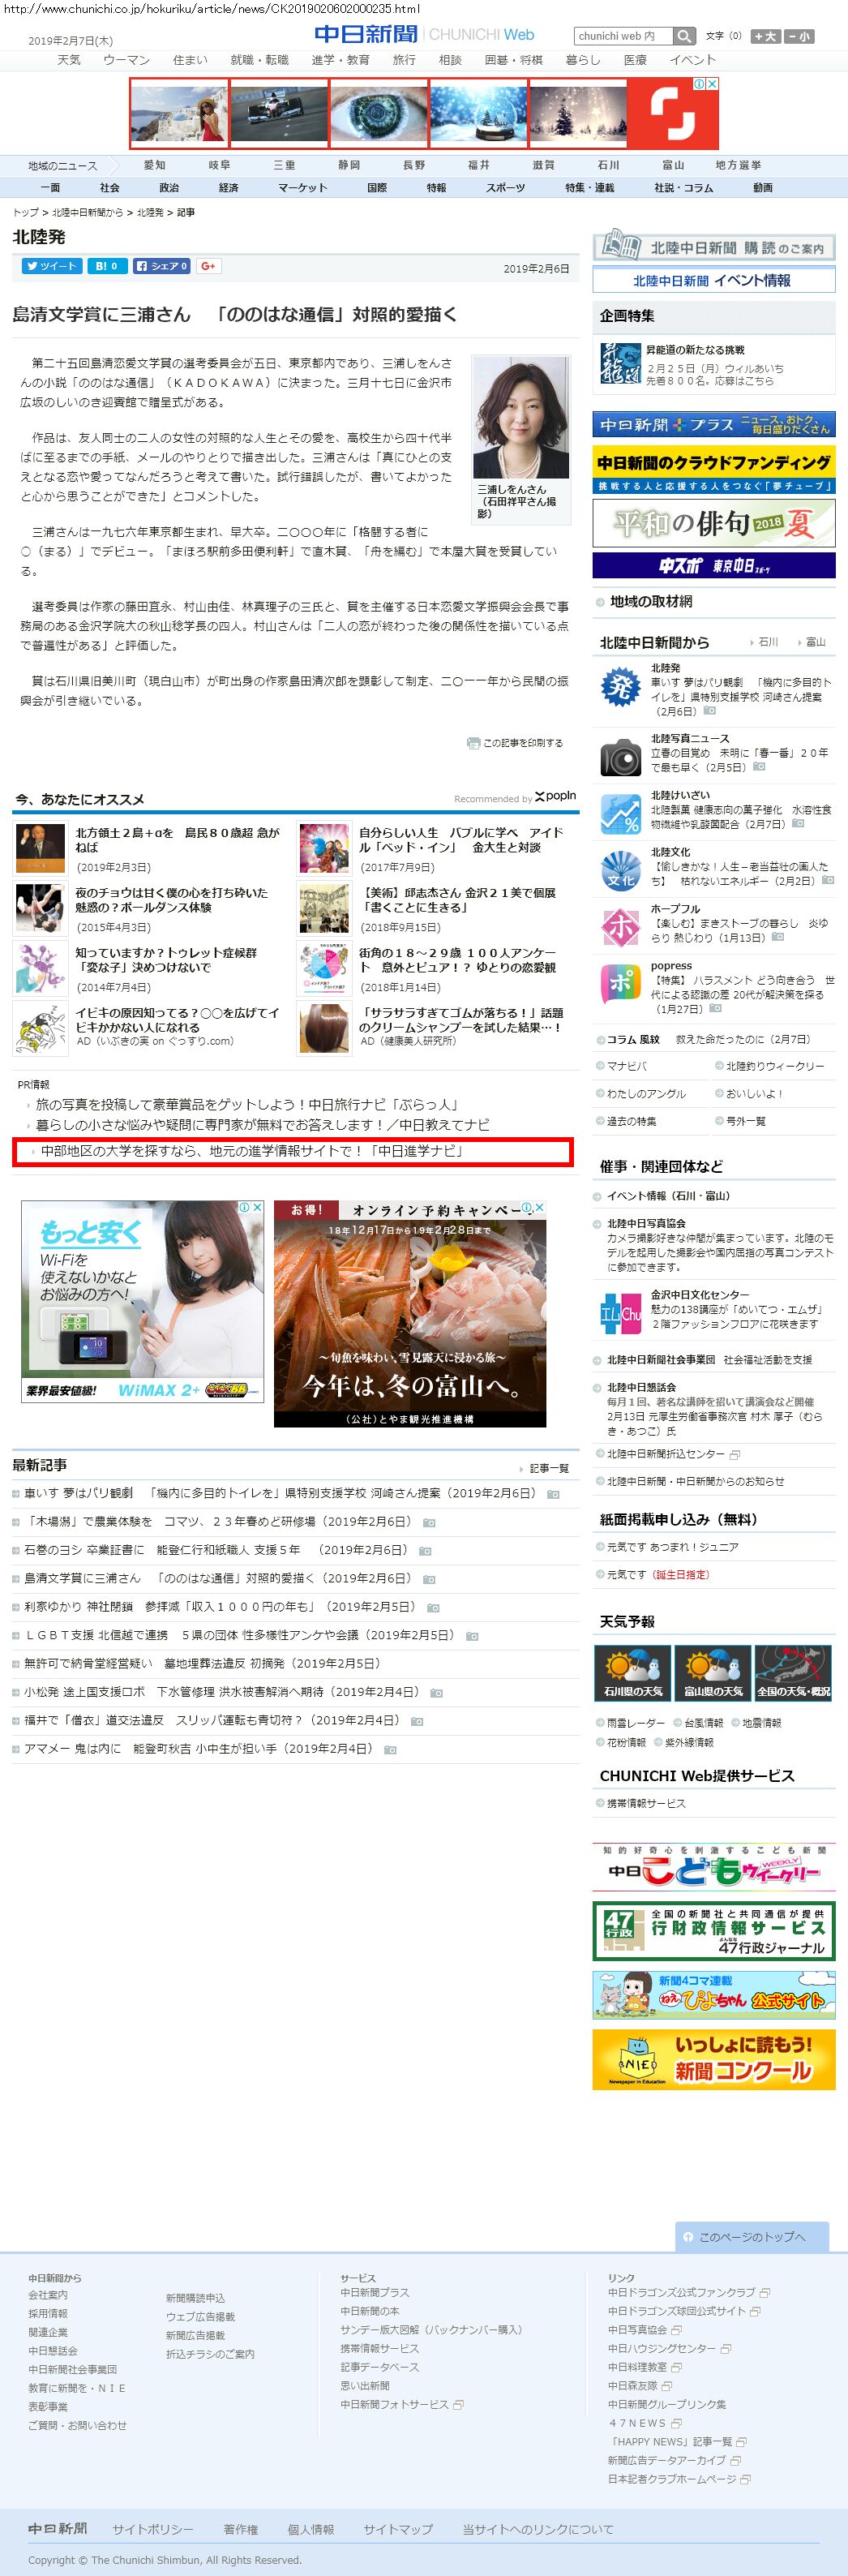This screenshot has height=2576, width=848.
Task: Open 車いす 夢はパリ観劇 latest article
Action: tap(280, 1493)
